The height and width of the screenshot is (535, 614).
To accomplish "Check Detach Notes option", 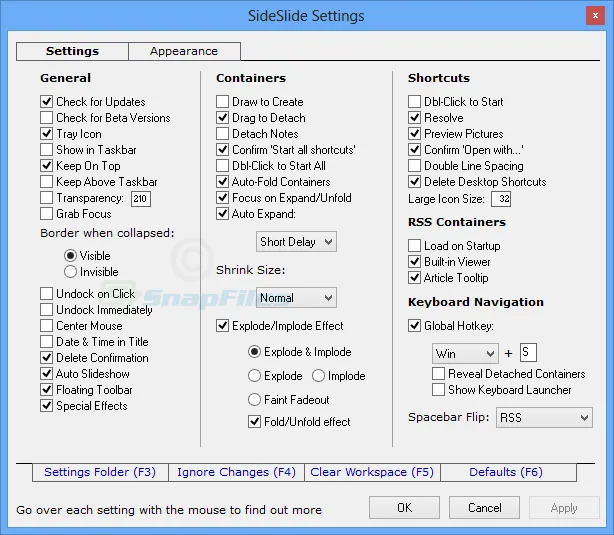I will [x=222, y=134].
